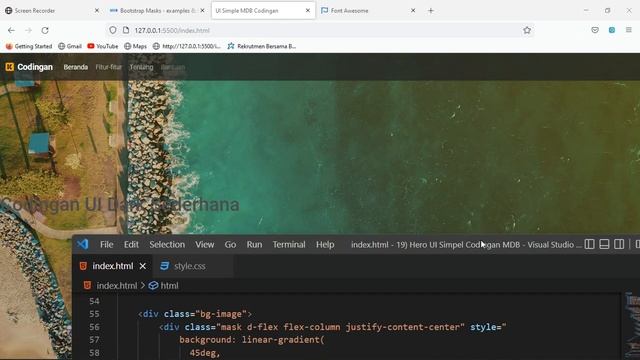This screenshot has height=360, width=640.
Task: Click the linear-gradient text on line 57
Action: (x=280, y=340)
